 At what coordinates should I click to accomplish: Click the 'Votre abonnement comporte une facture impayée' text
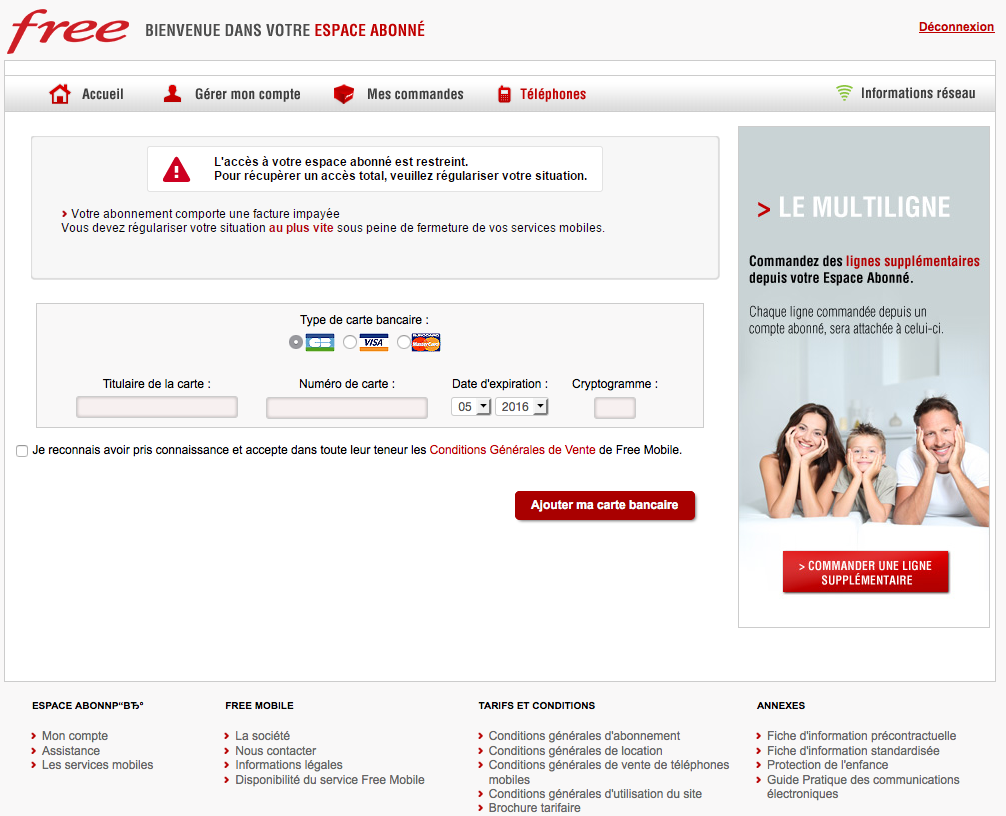[205, 214]
